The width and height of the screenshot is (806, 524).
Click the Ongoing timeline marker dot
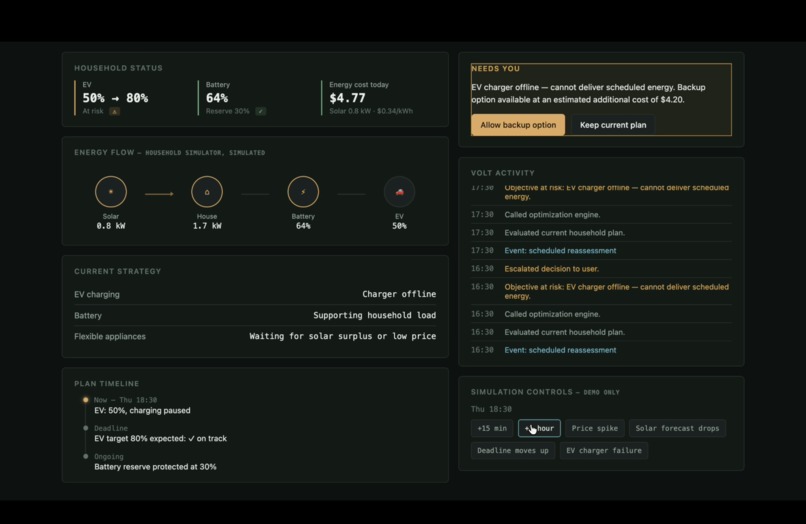[x=85, y=456]
